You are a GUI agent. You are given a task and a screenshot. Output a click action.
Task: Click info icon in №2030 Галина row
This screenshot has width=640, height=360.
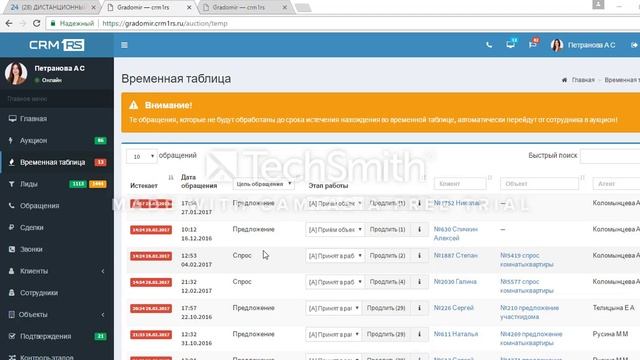click(419, 282)
